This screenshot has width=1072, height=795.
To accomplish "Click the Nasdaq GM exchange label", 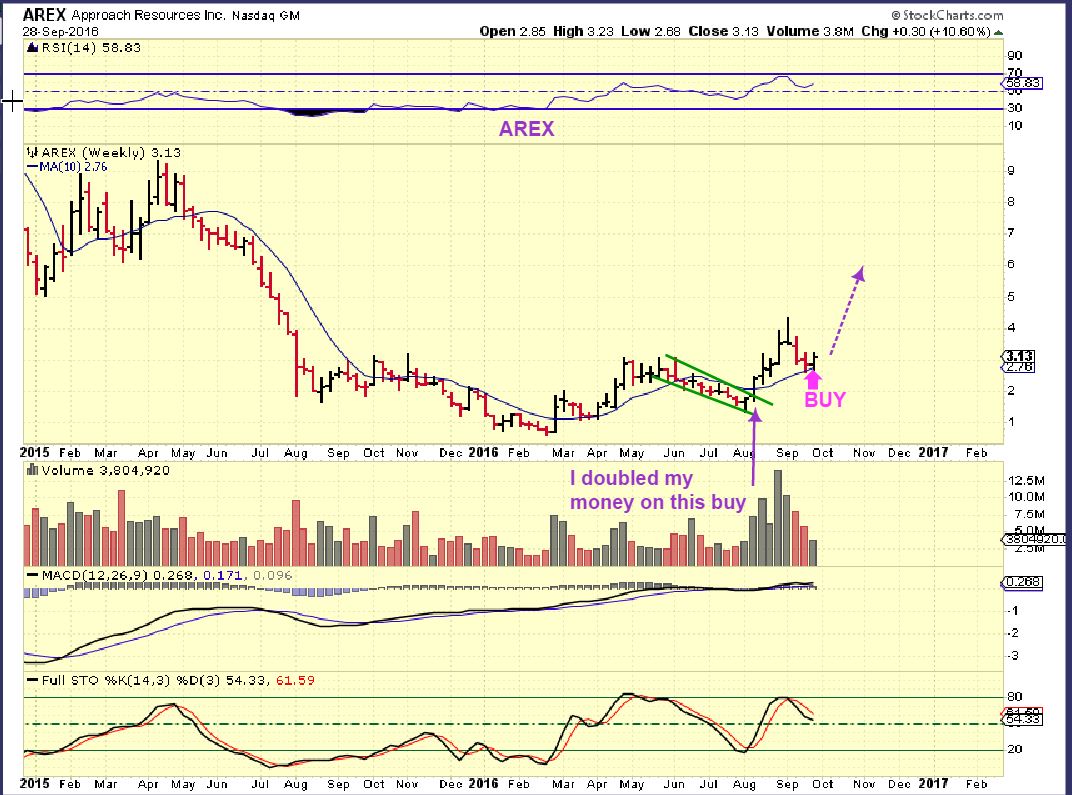I will point(265,15).
